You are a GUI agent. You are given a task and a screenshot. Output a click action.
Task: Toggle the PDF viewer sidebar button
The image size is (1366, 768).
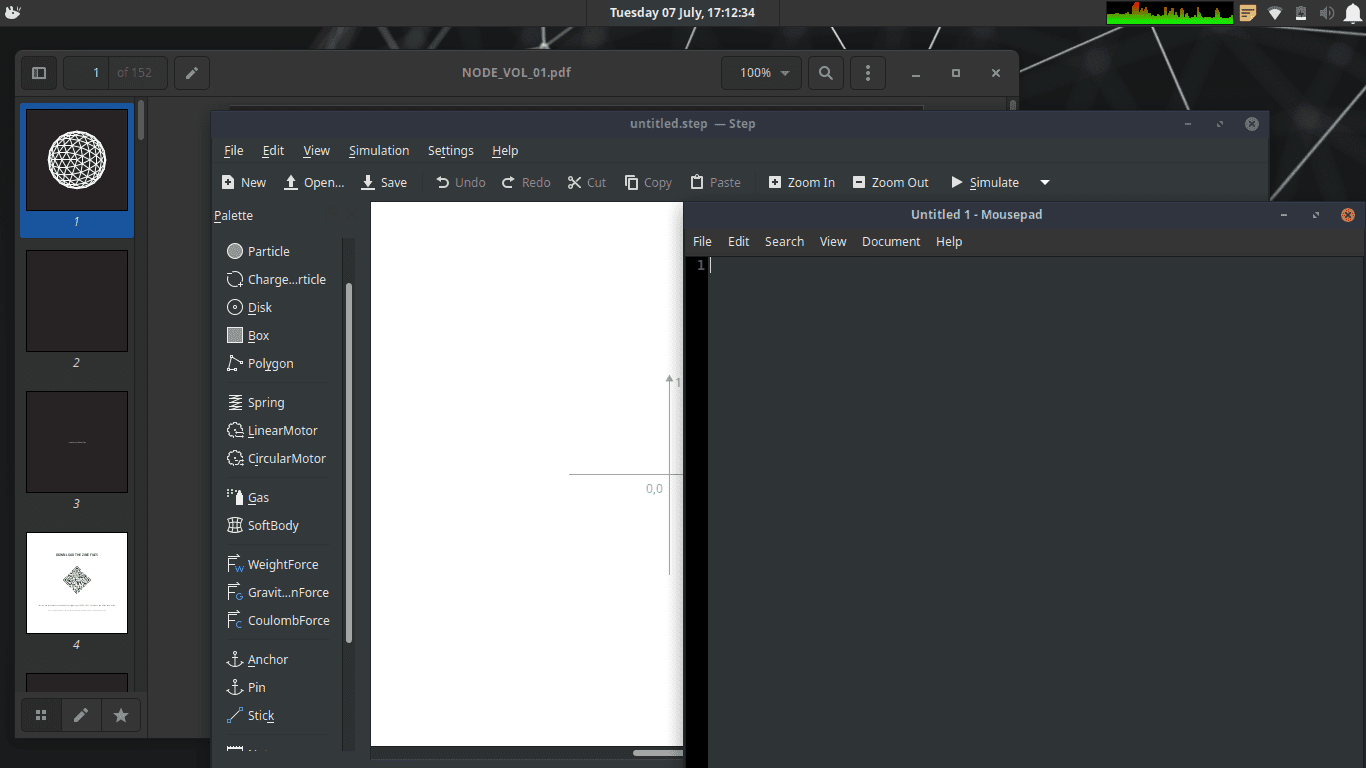point(39,73)
